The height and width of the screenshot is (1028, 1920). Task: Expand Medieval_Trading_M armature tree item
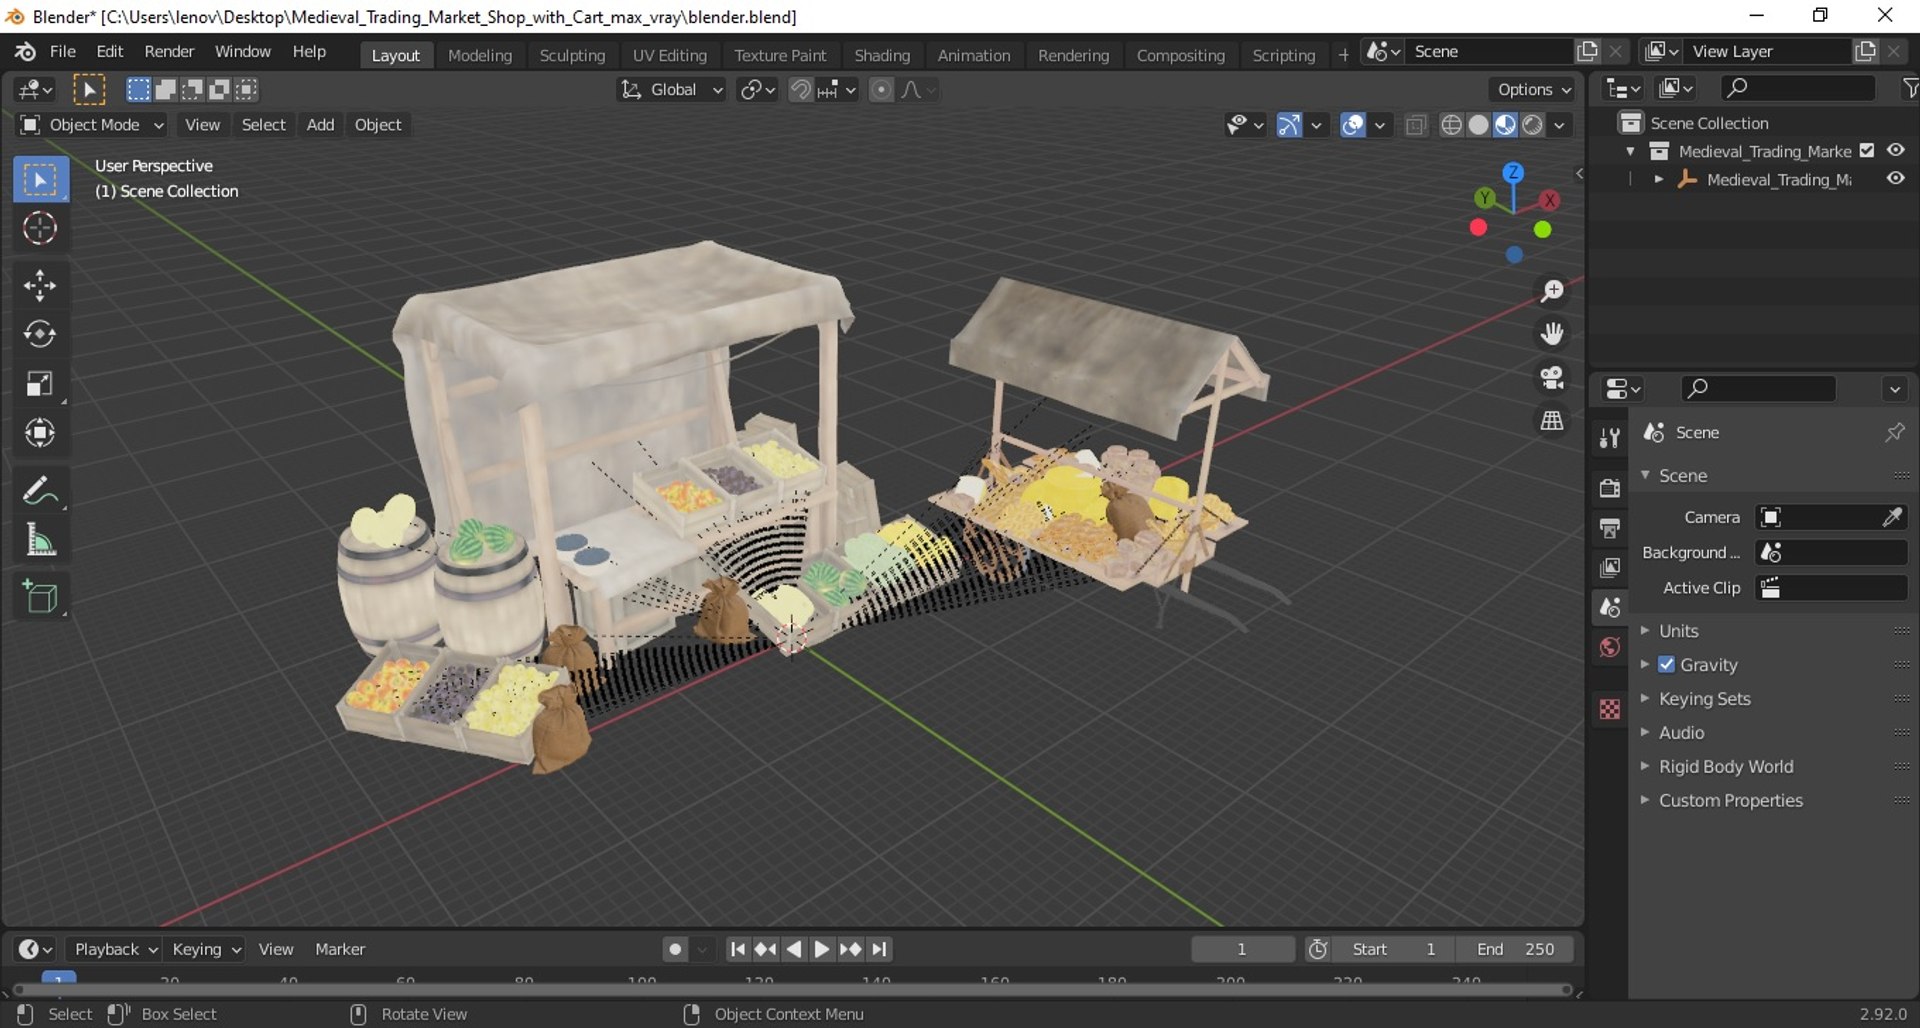point(1659,179)
